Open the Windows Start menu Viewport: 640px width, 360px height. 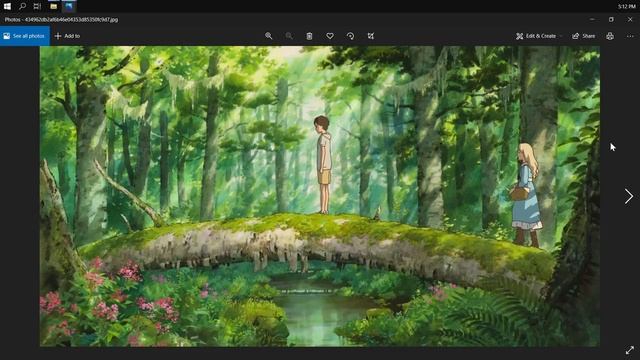[x=7, y=6]
